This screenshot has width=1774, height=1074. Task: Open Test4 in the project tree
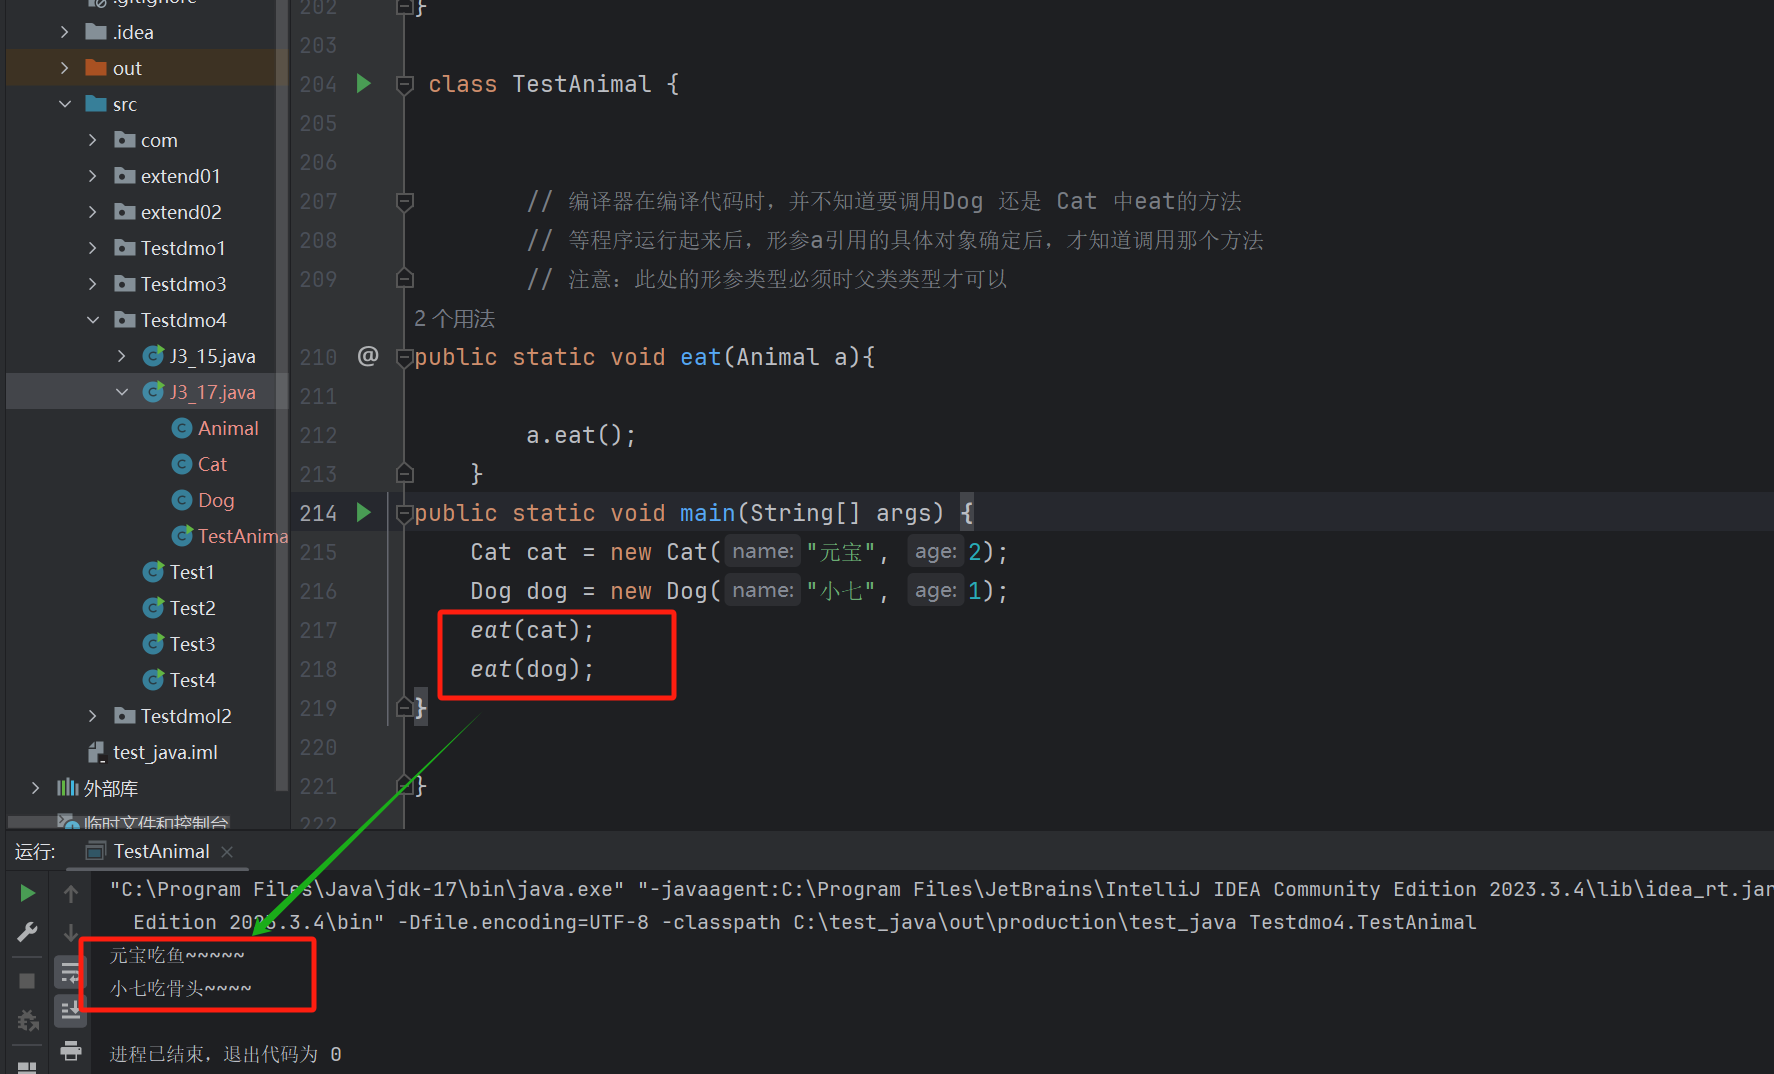point(193,680)
